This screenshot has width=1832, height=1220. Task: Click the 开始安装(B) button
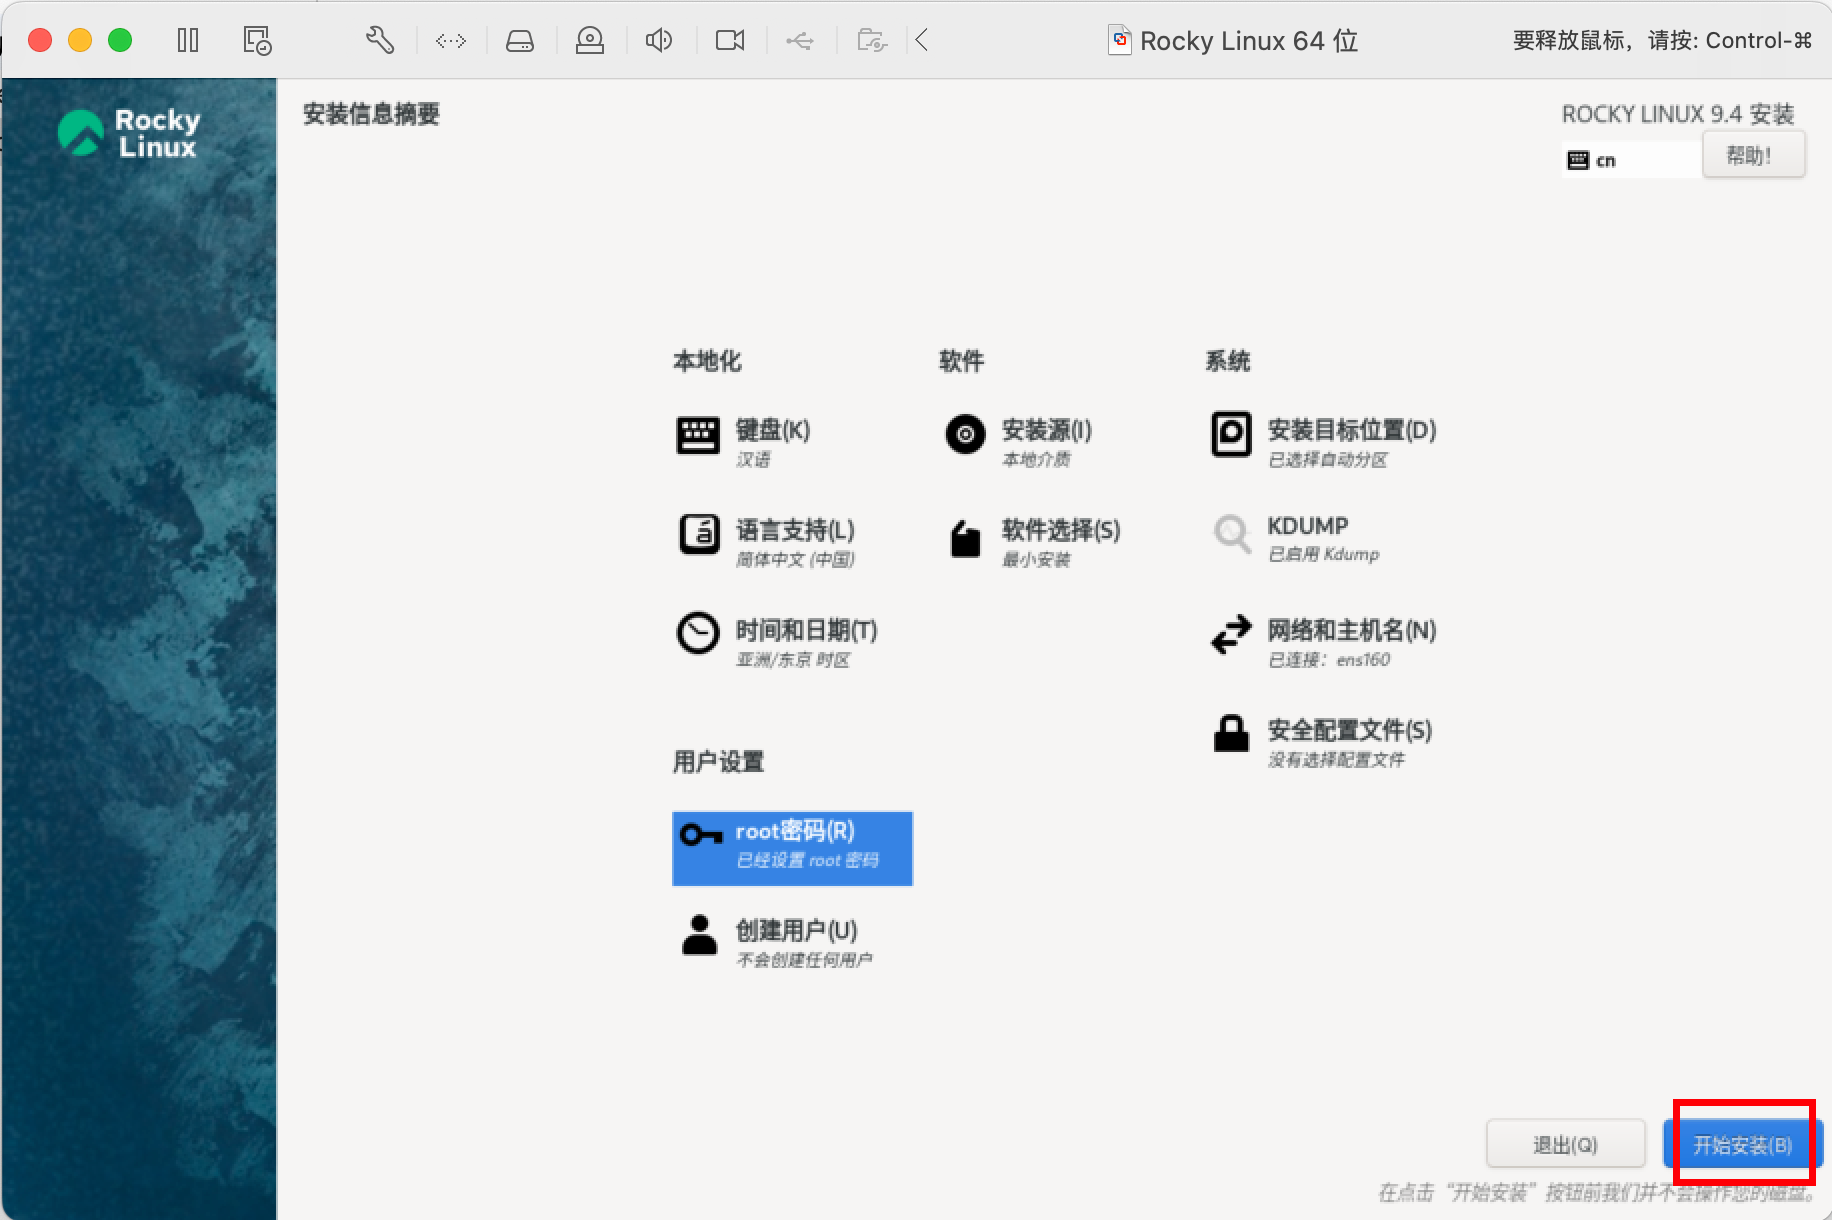pyautogui.click(x=1742, y=1144)
